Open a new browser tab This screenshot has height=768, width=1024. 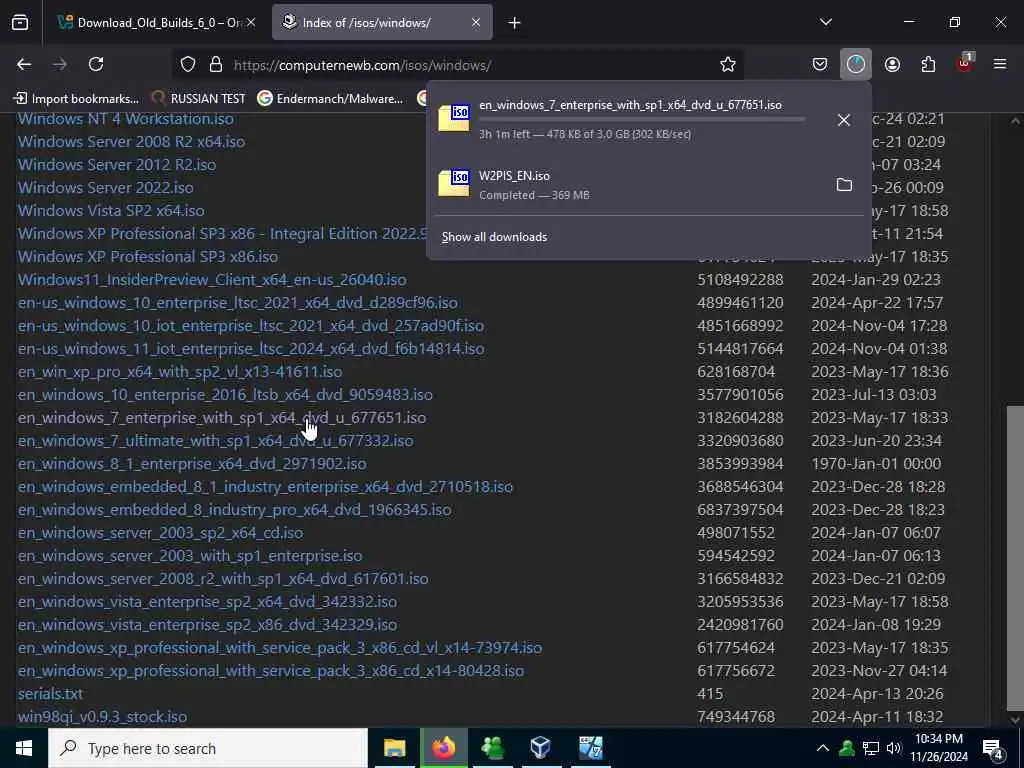click(515, 23)
